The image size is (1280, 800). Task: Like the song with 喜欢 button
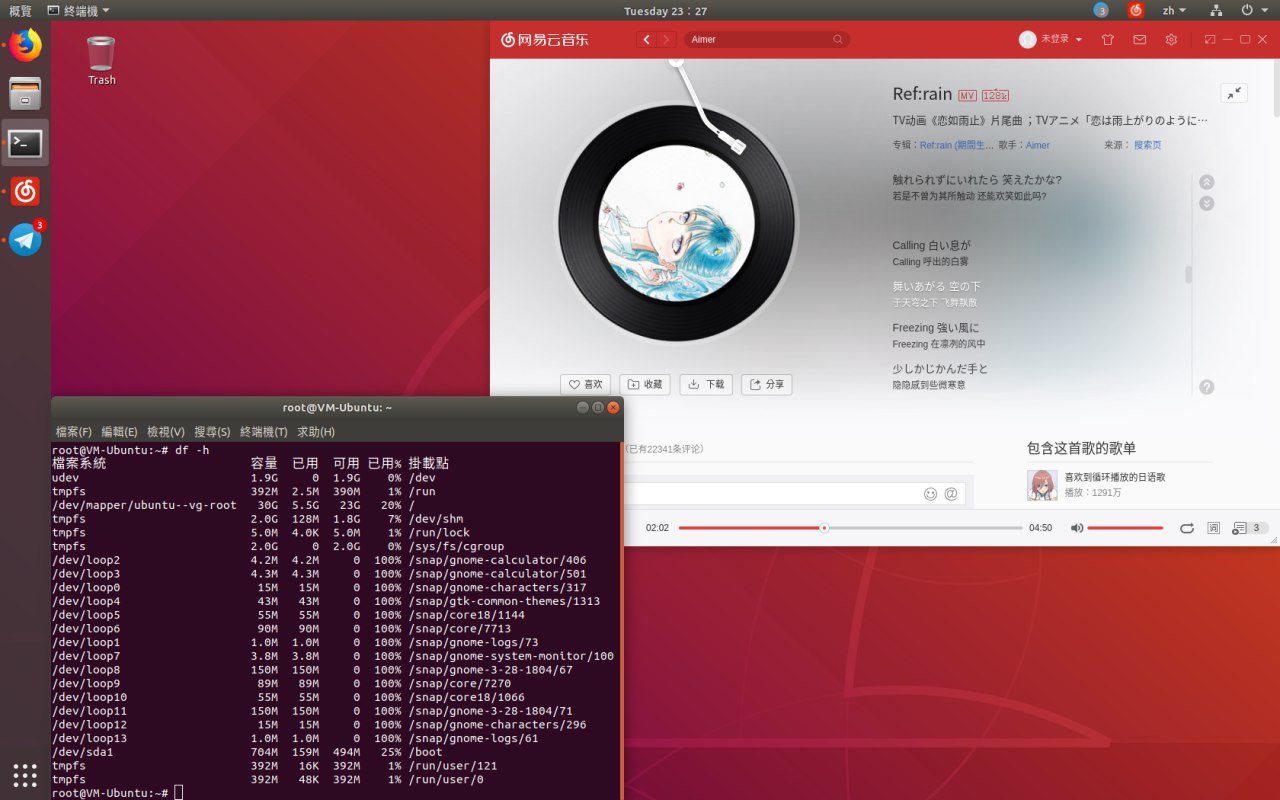pos(586,384)
